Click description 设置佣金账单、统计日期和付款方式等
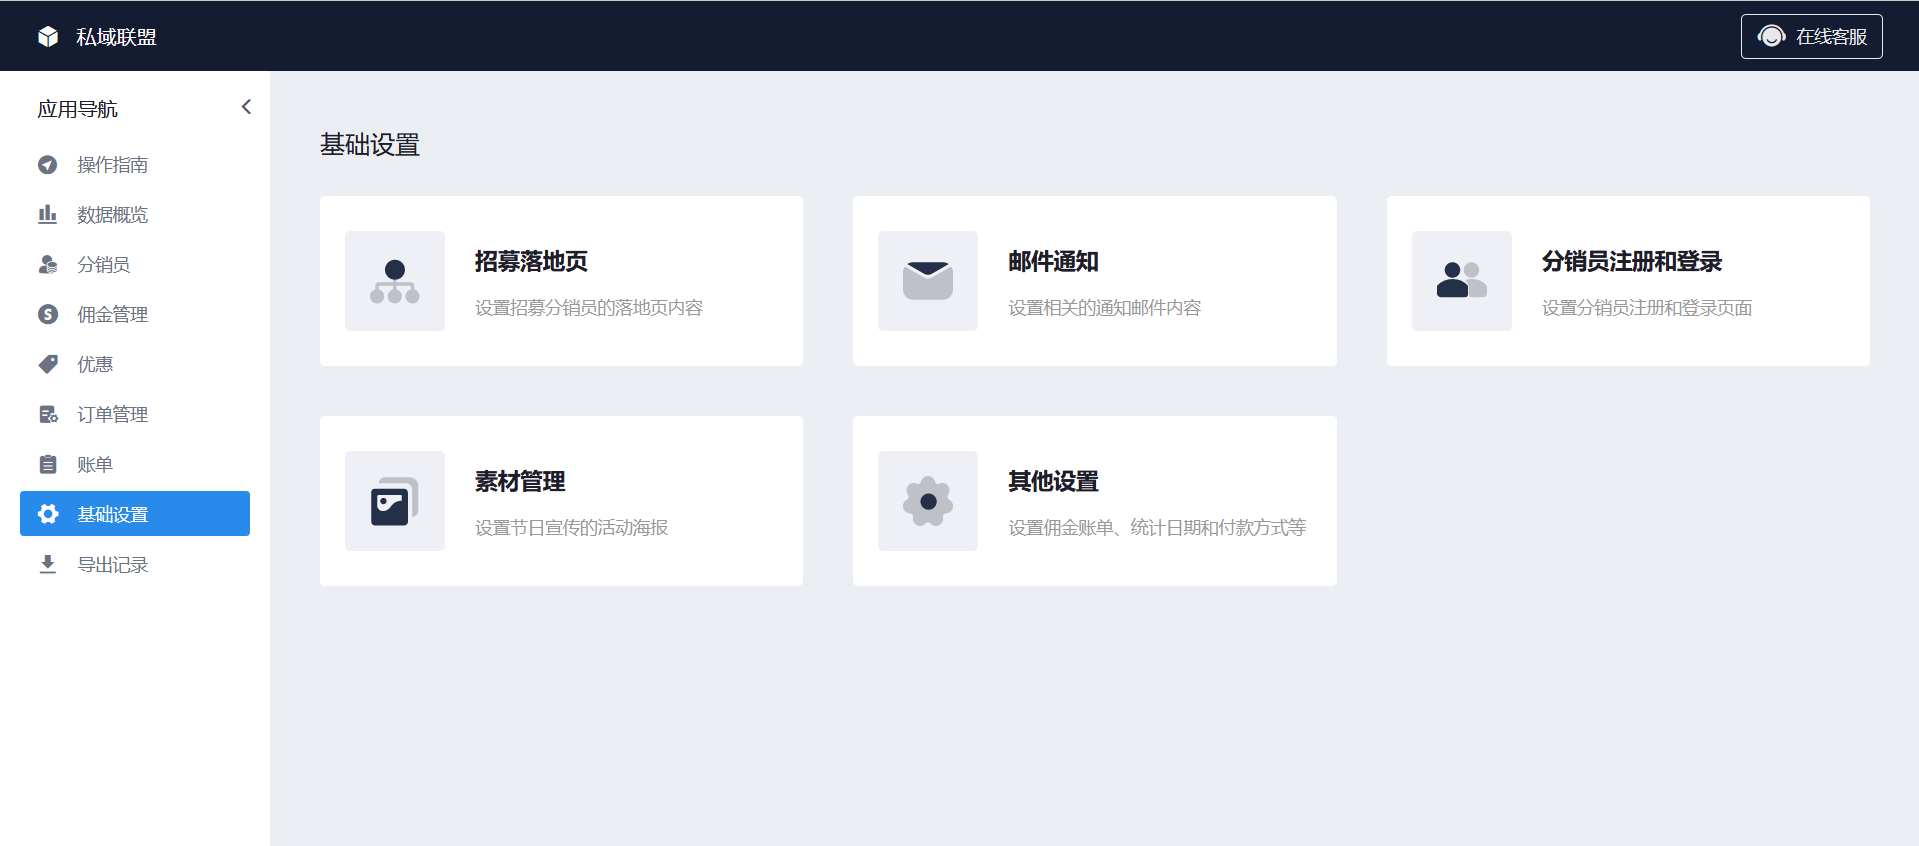This screenshot has width=1919, height=846. point(1157,528)
